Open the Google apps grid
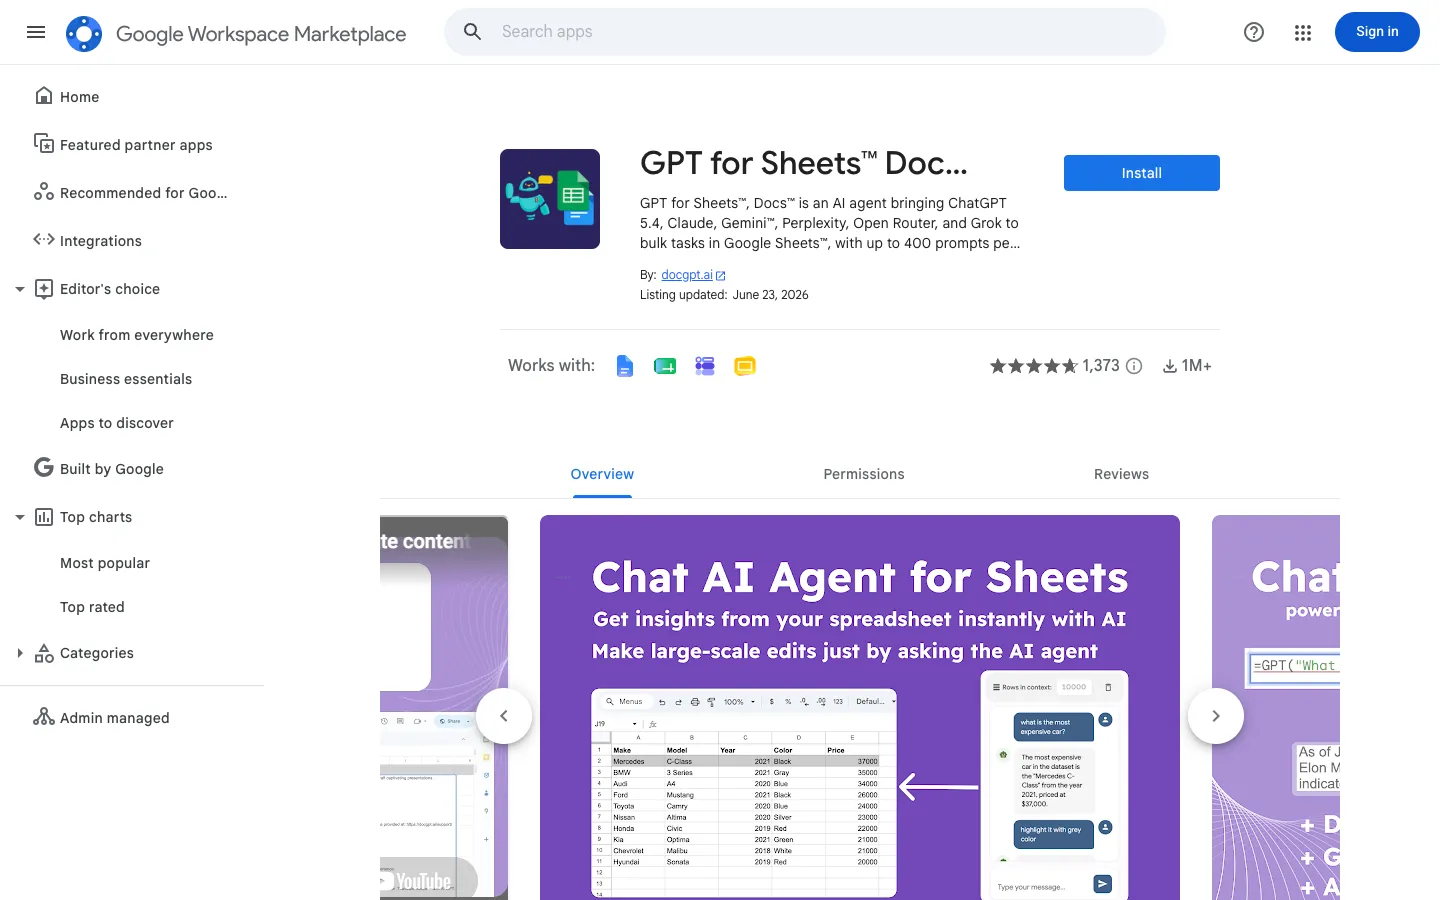Image resolution: width=1440 pixels, height=900 pixels. point(1303,33)
